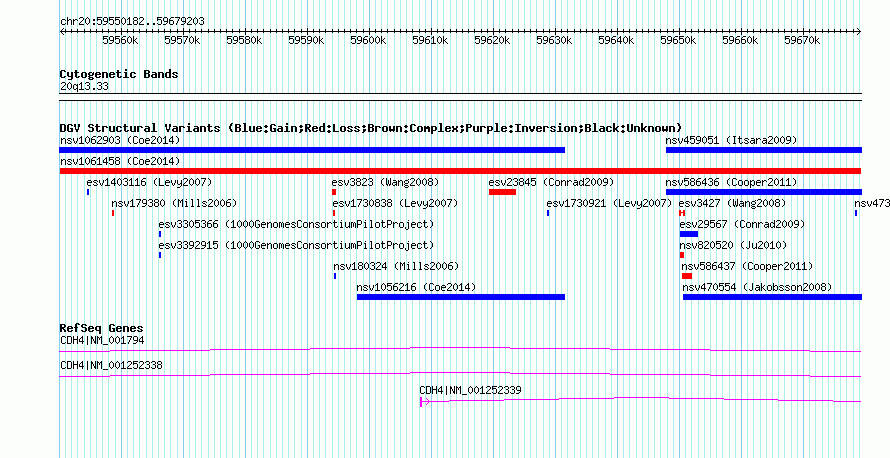Select the nsv1056216 blue gain bar
Viewport: 890px width, 458px height.
tap(461, 297)
